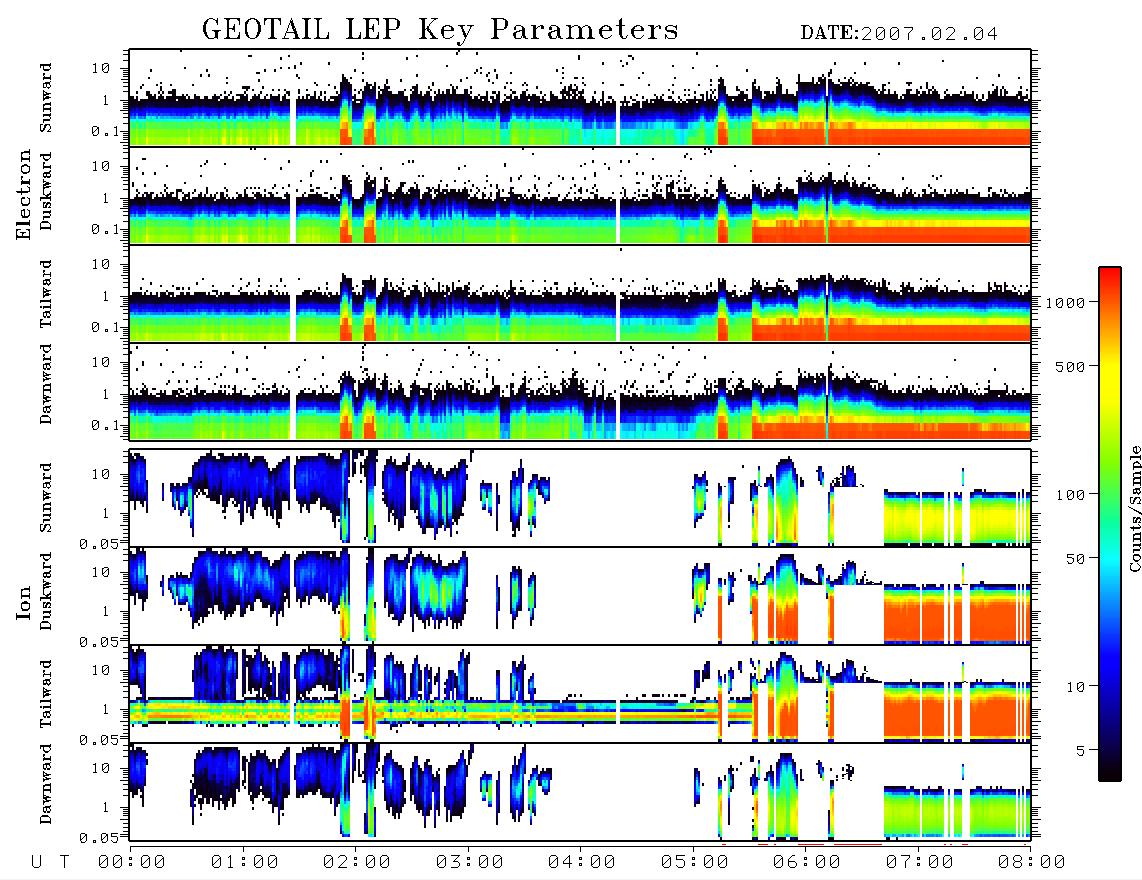Click the Electron Dawnward panel label
This screenshot has width=1142, height=880.
[46, 385]
